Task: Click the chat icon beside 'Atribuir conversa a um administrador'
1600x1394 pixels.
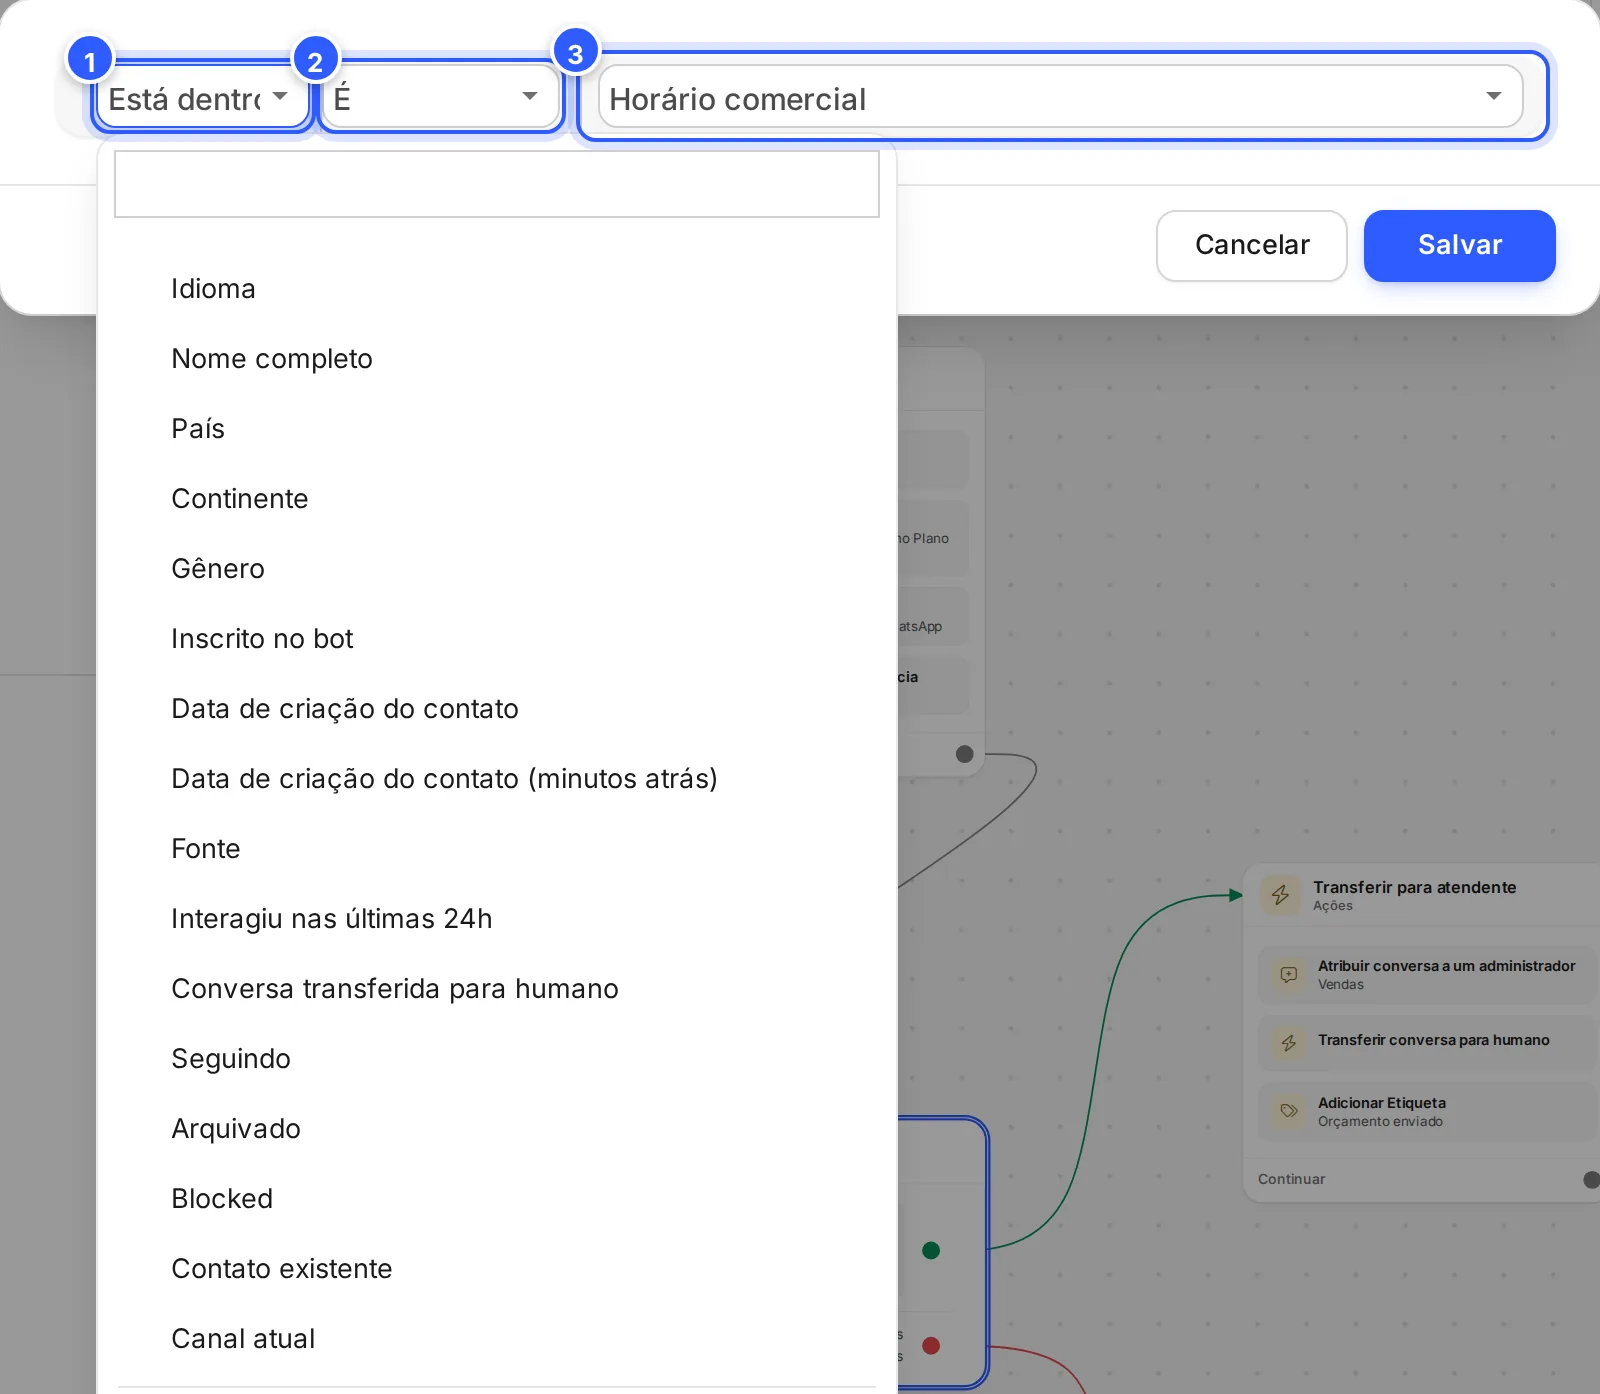Action: (x=1289, y=974)
